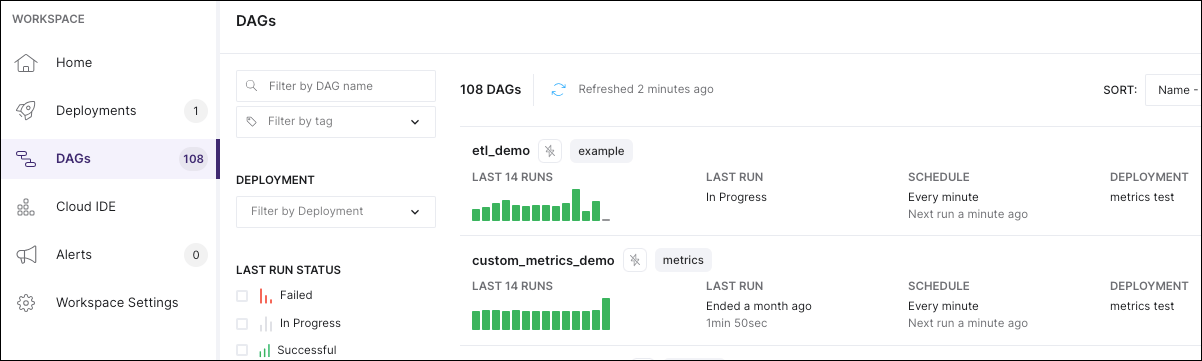Click custom_metrics_demo deployment metrics test
Screen dimensions: 1202x361
point(1142,306)
